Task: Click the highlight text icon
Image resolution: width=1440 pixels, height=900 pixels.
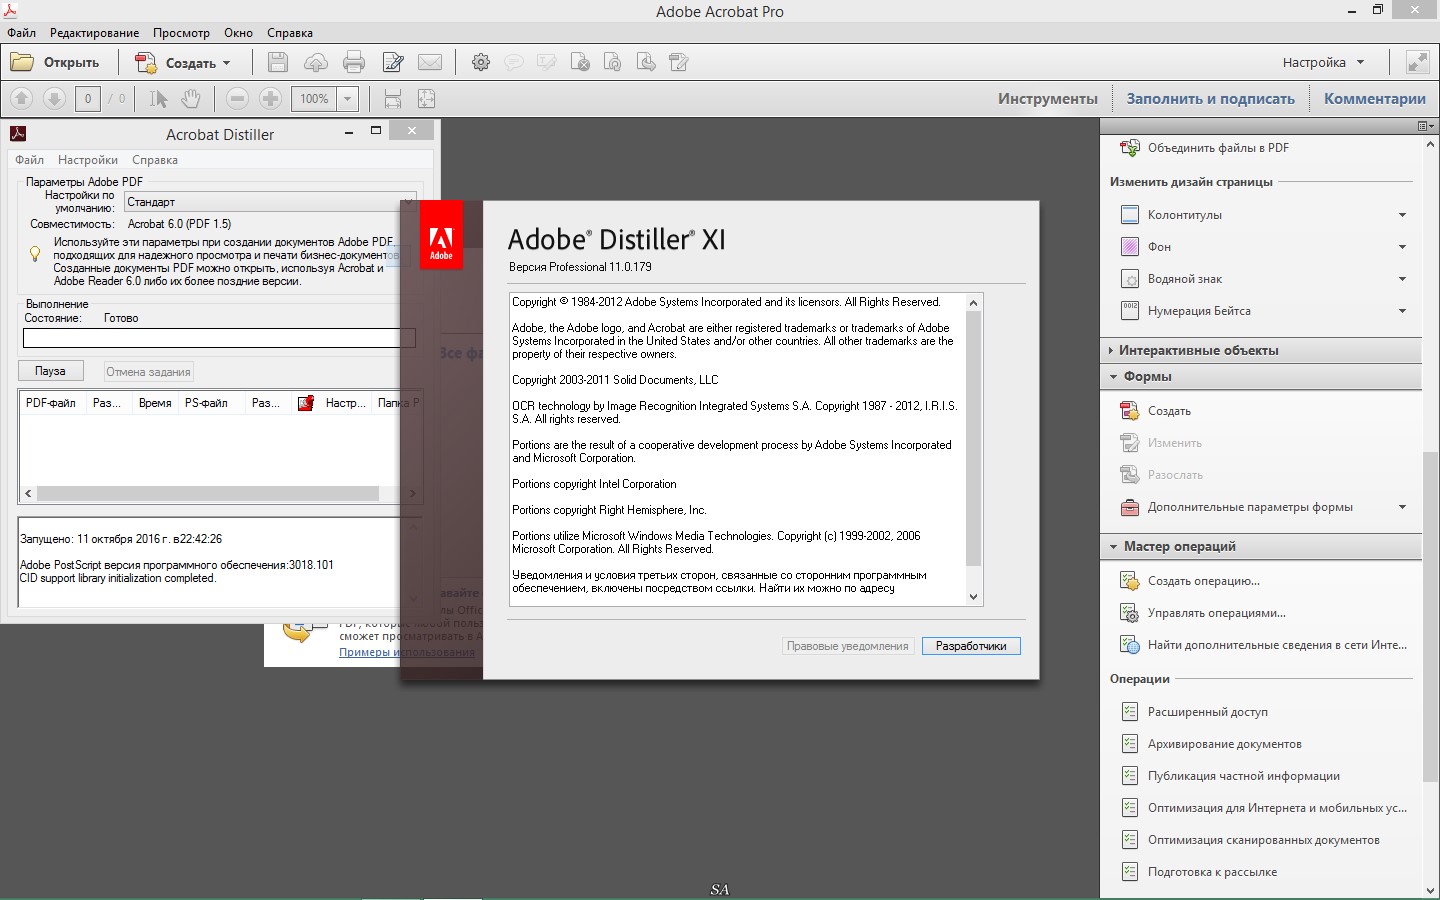Action: (x=547, y=62)
